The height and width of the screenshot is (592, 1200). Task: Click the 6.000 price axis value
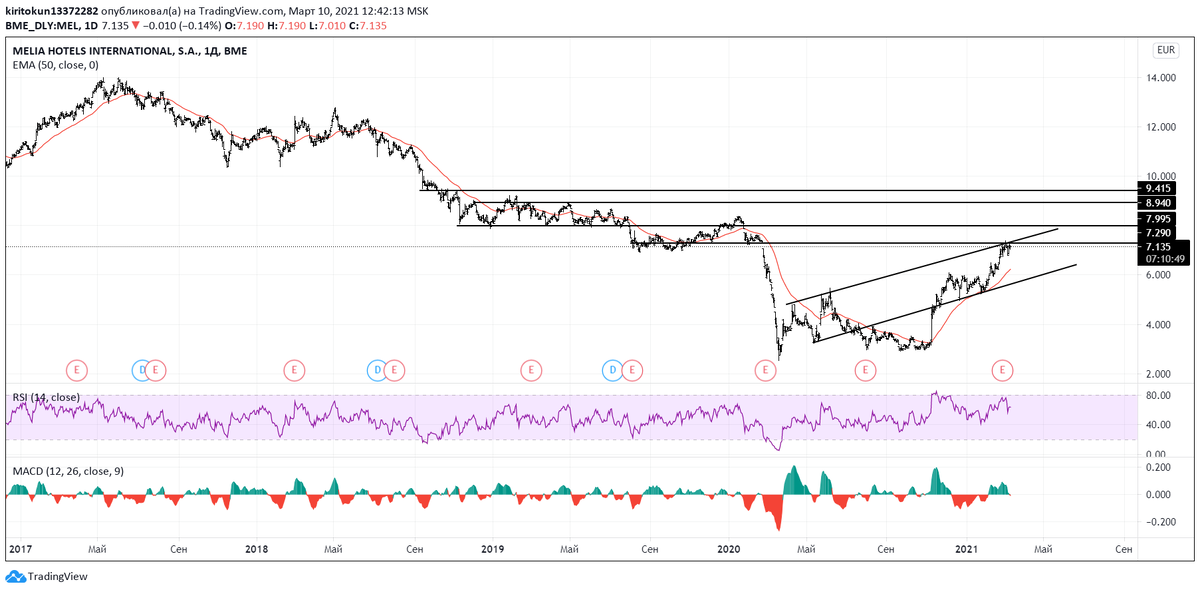point(1160,275)
